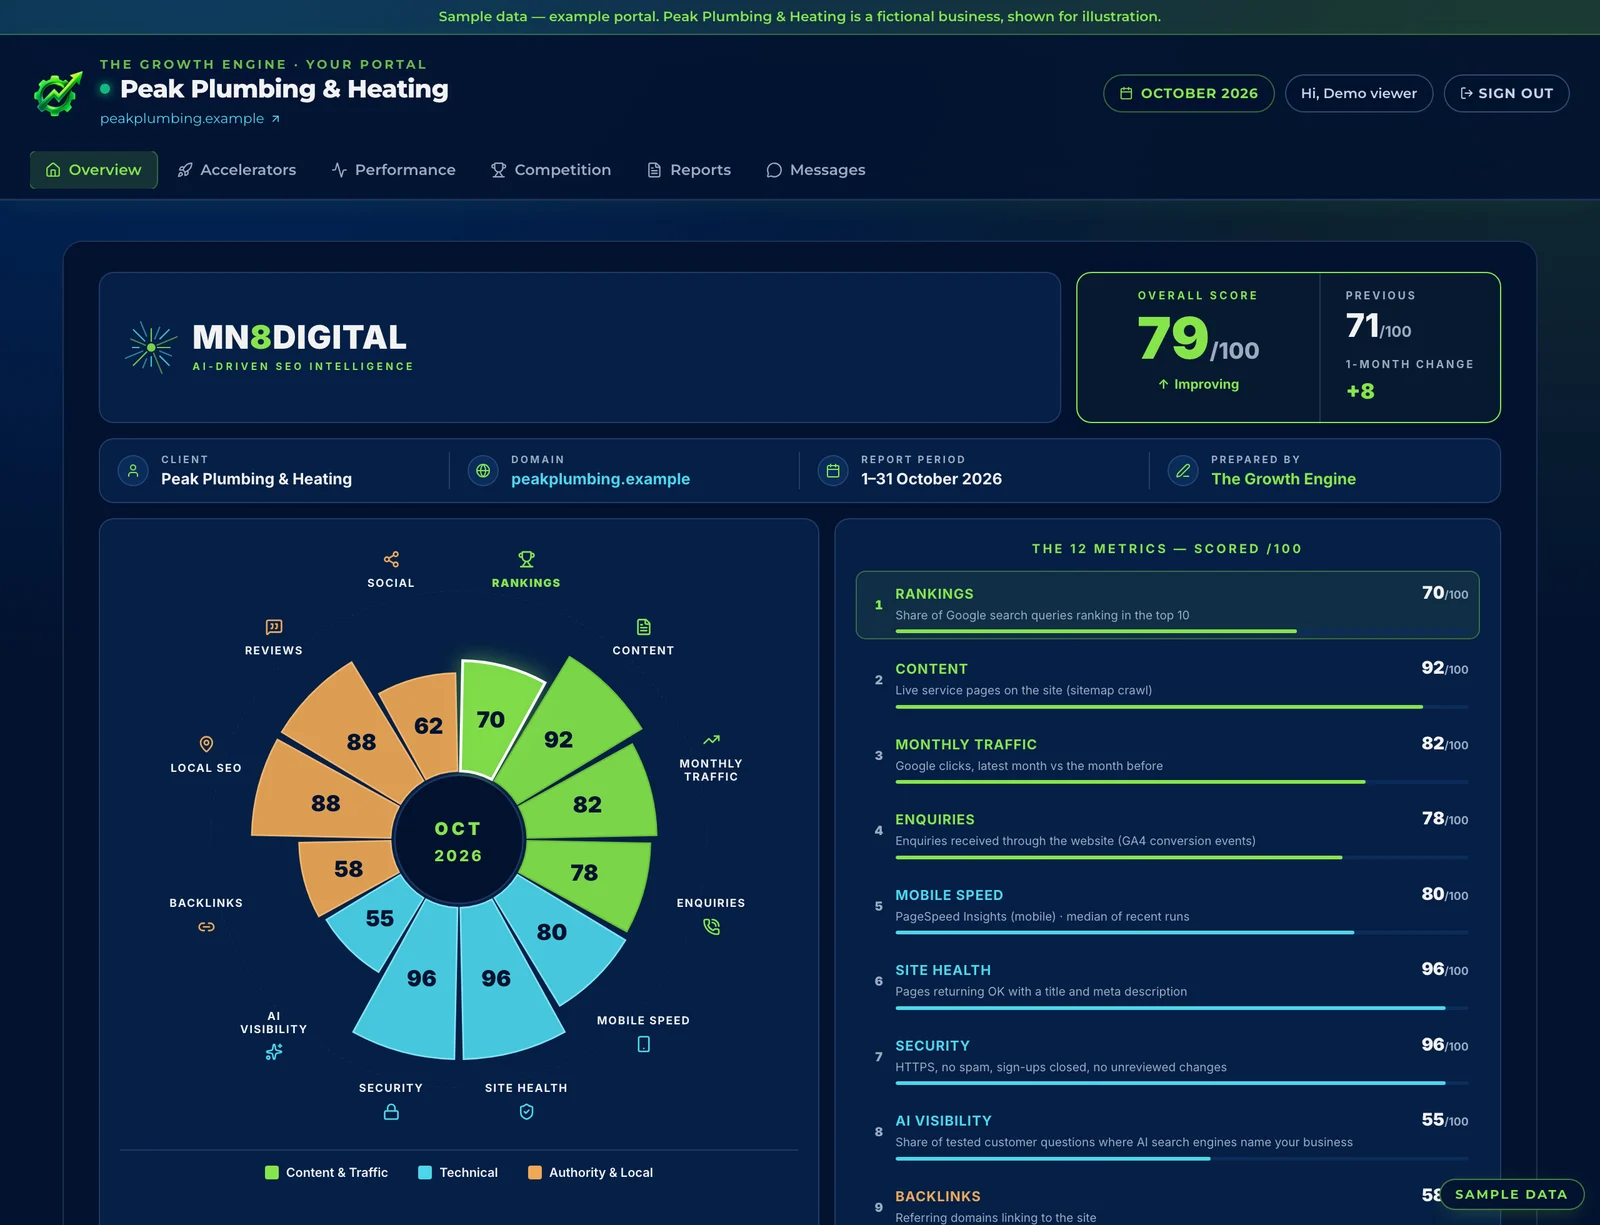
Task: Open the peakplumbing.example domain link in report
Action: click(x=600, y=479)
